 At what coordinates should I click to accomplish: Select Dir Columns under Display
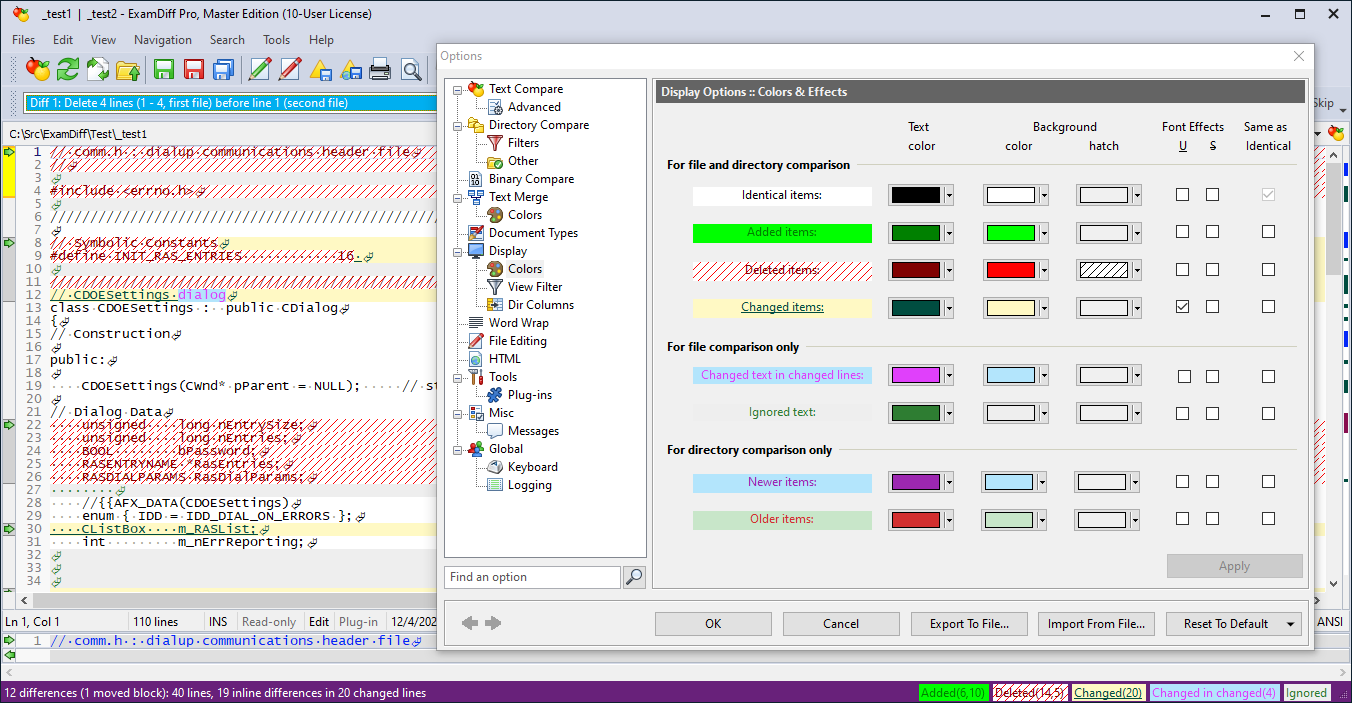pos(540,305)
